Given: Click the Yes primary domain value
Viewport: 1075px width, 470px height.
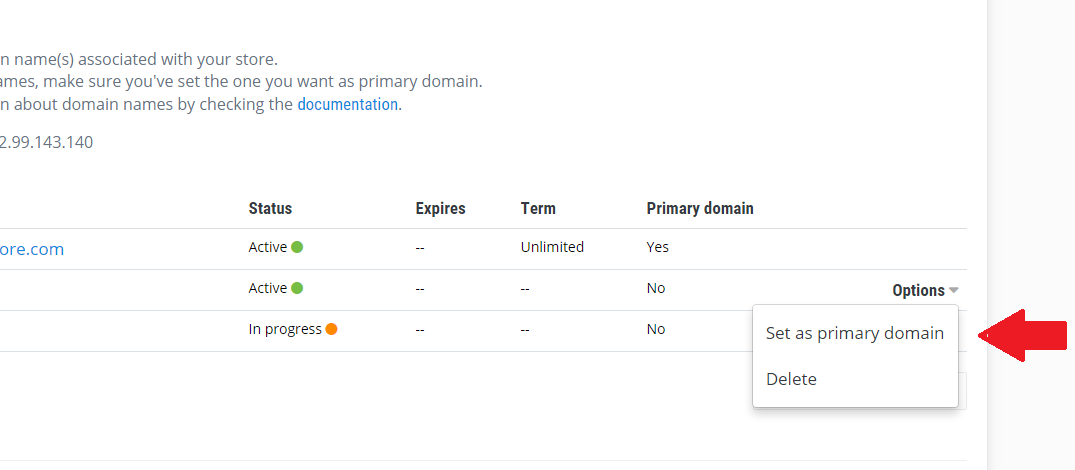Looking at the screenshot, I should tap(657, 247).
